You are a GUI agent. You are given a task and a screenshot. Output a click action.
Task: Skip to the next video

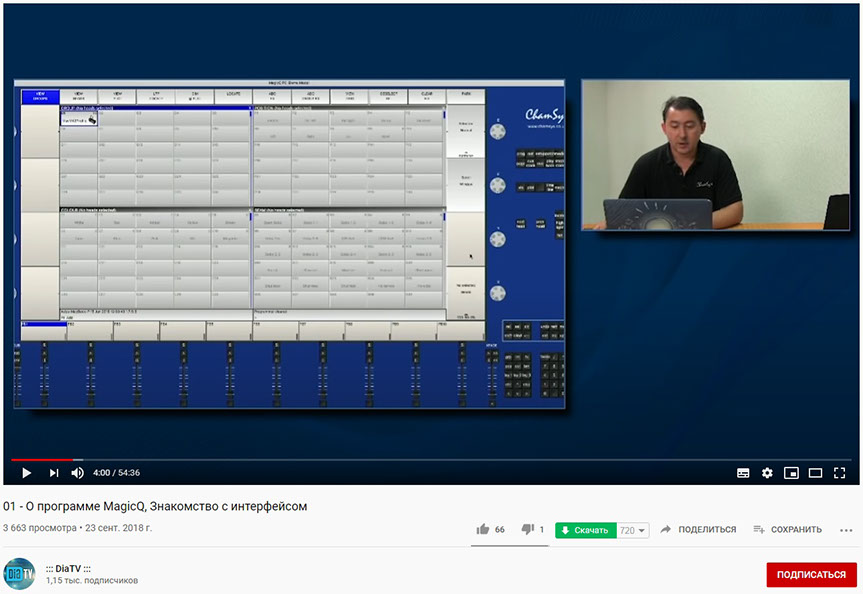coord(54,473)
